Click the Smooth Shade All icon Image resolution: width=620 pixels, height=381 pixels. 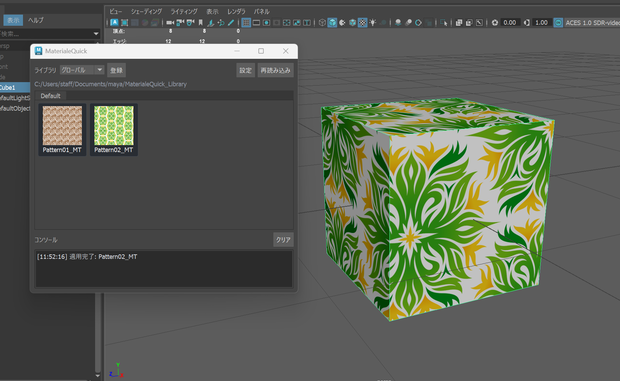(x=332, y=23)
